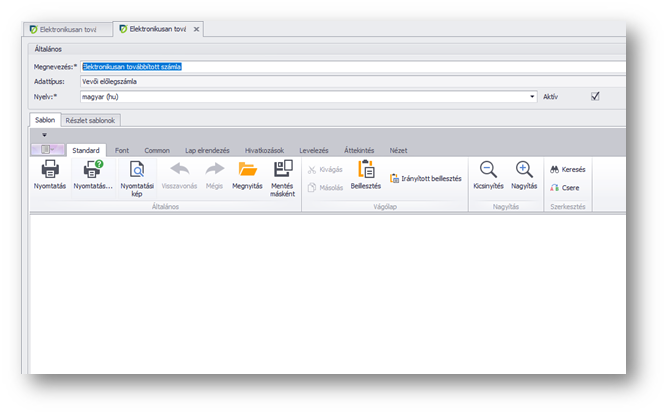The height and width of the screenshot is (416, 668).
Task: Open Irányított beillesztés paste special
Action: (x=425, y=178)
